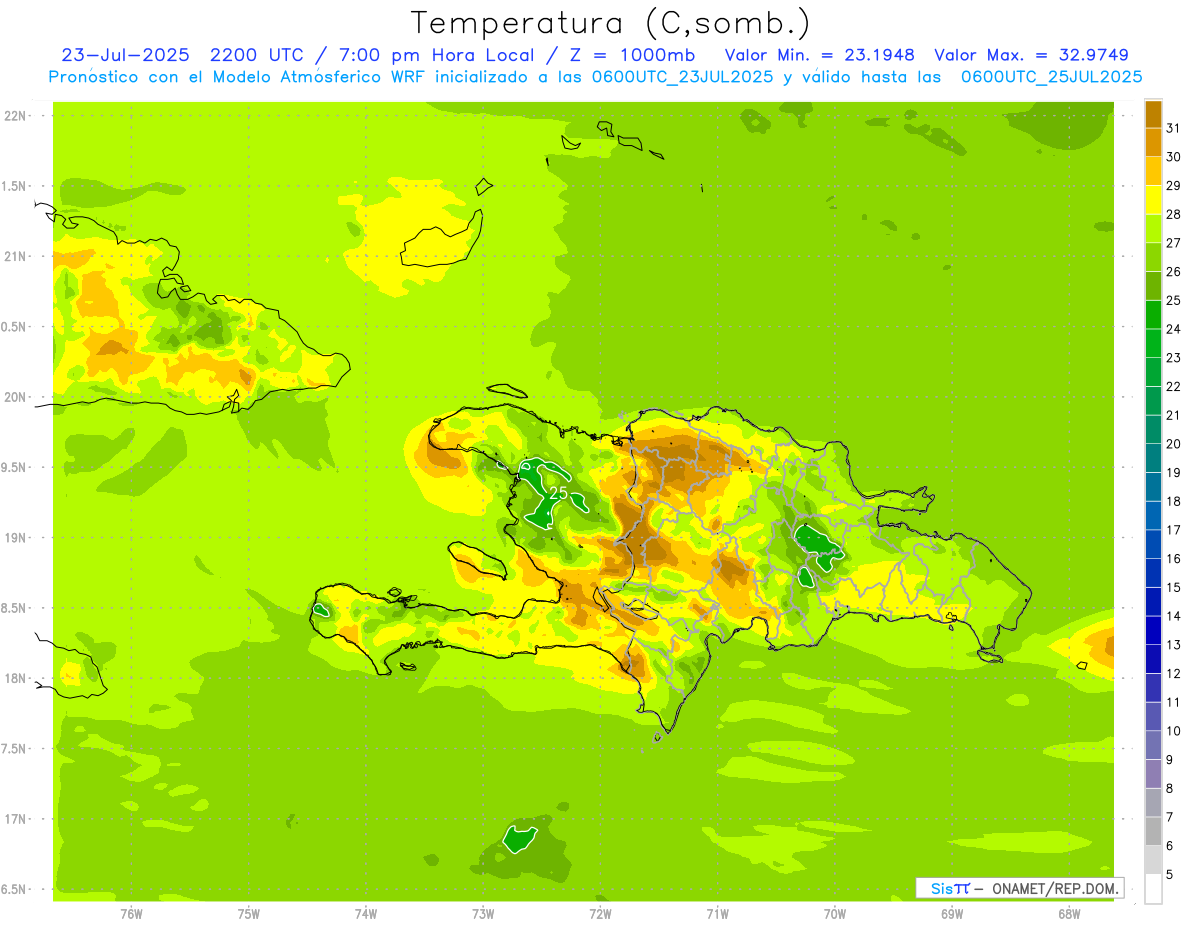Viewport: 1200px width, 927px height.
Task: Click 'Valor Max. = 32.9749' text
Action: coord(1031,55)
